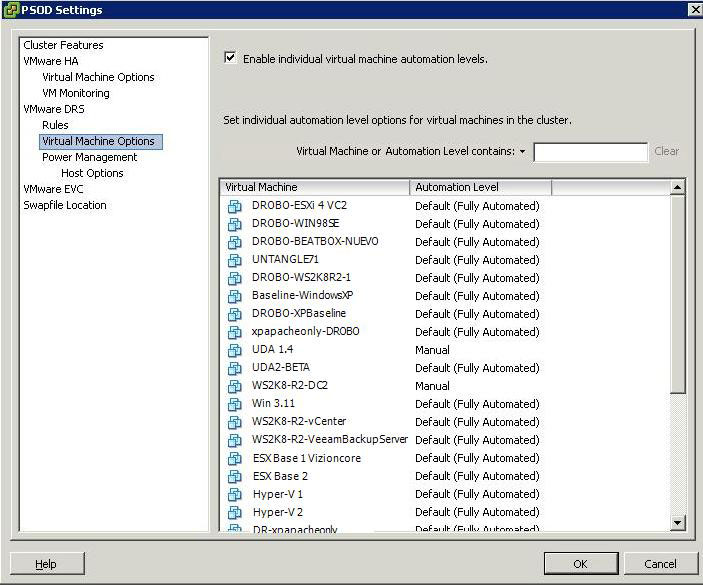Click the VM icon for DROBO-ESXi 4 VC2

coord(234,206)
